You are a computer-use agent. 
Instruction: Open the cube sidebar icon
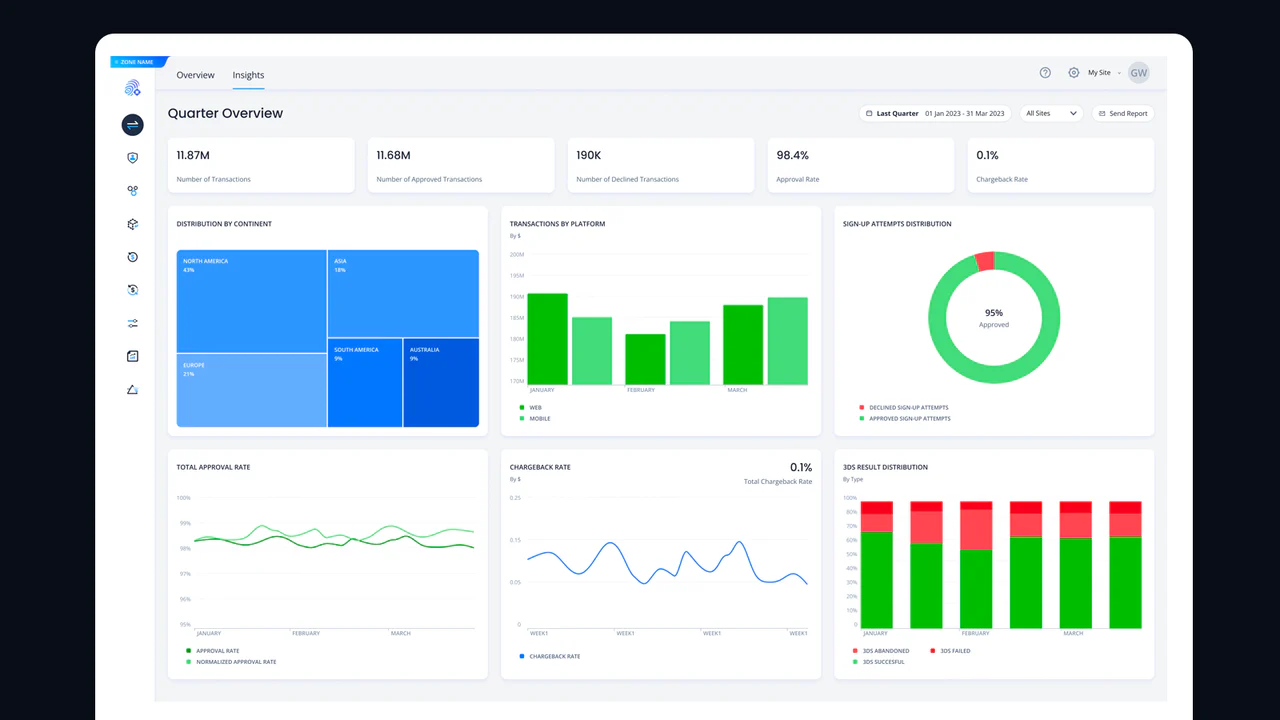[x=132, y=224]
